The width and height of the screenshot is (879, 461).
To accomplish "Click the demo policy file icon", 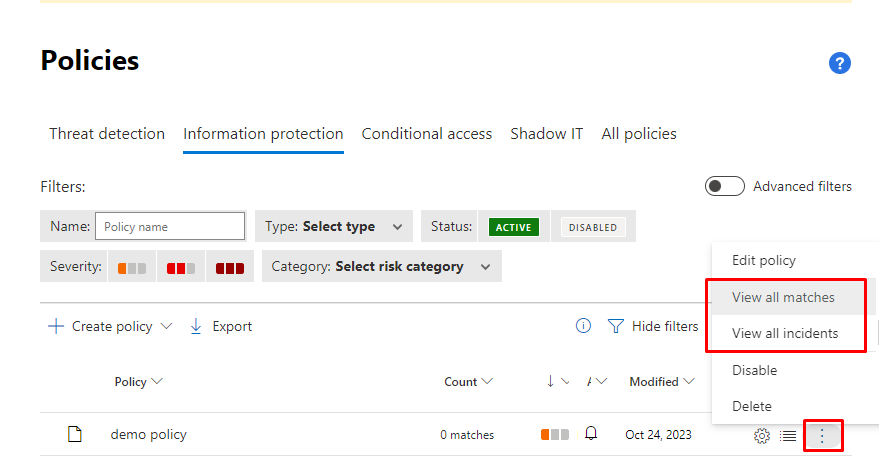I will pos(74,434).
